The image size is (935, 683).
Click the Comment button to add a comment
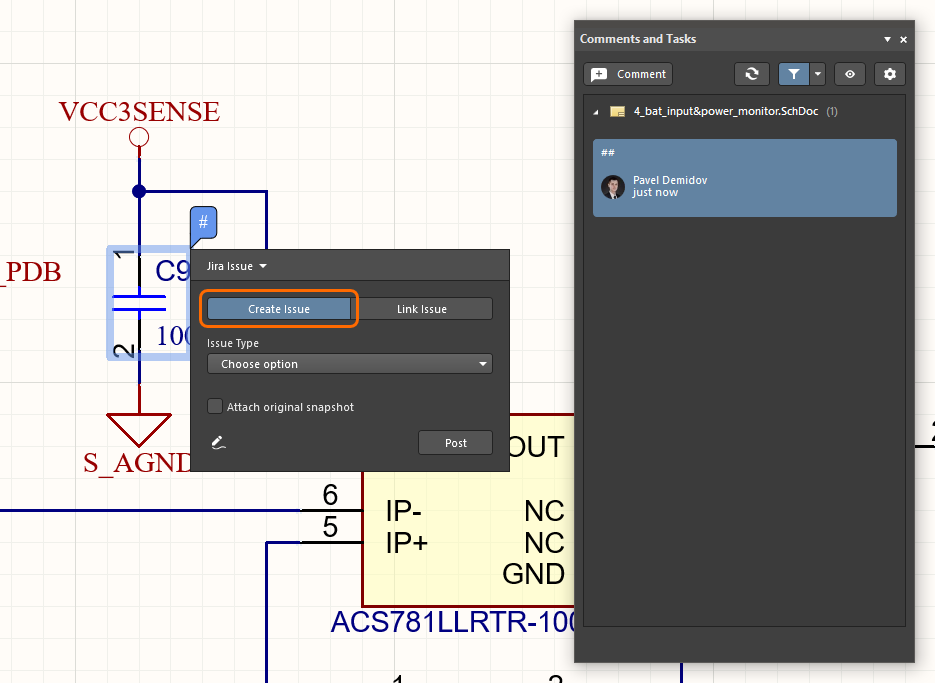coord(628,74)
